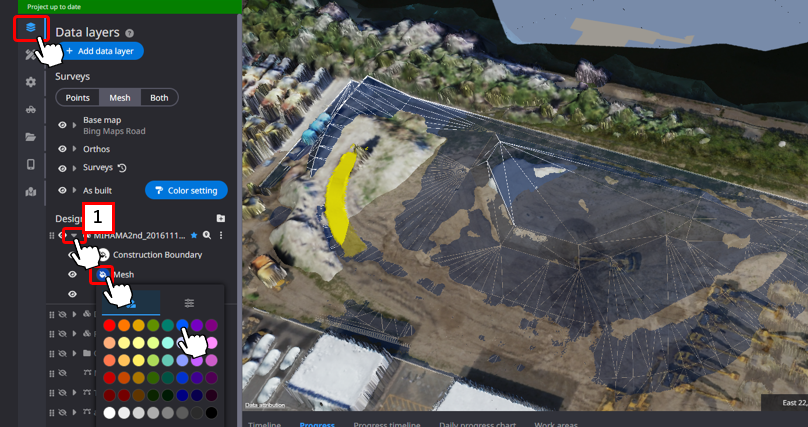
Task: Select the Both survey display option
Action: pyautogui.click(x=159, y=97)
